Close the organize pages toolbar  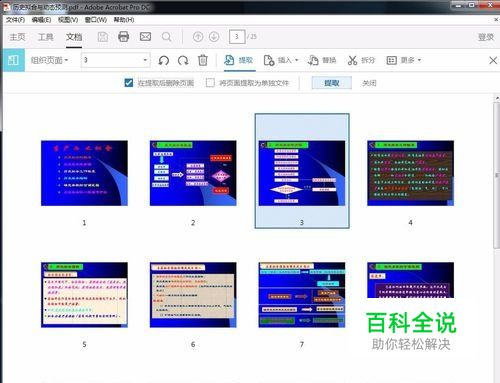click(493, 61)
